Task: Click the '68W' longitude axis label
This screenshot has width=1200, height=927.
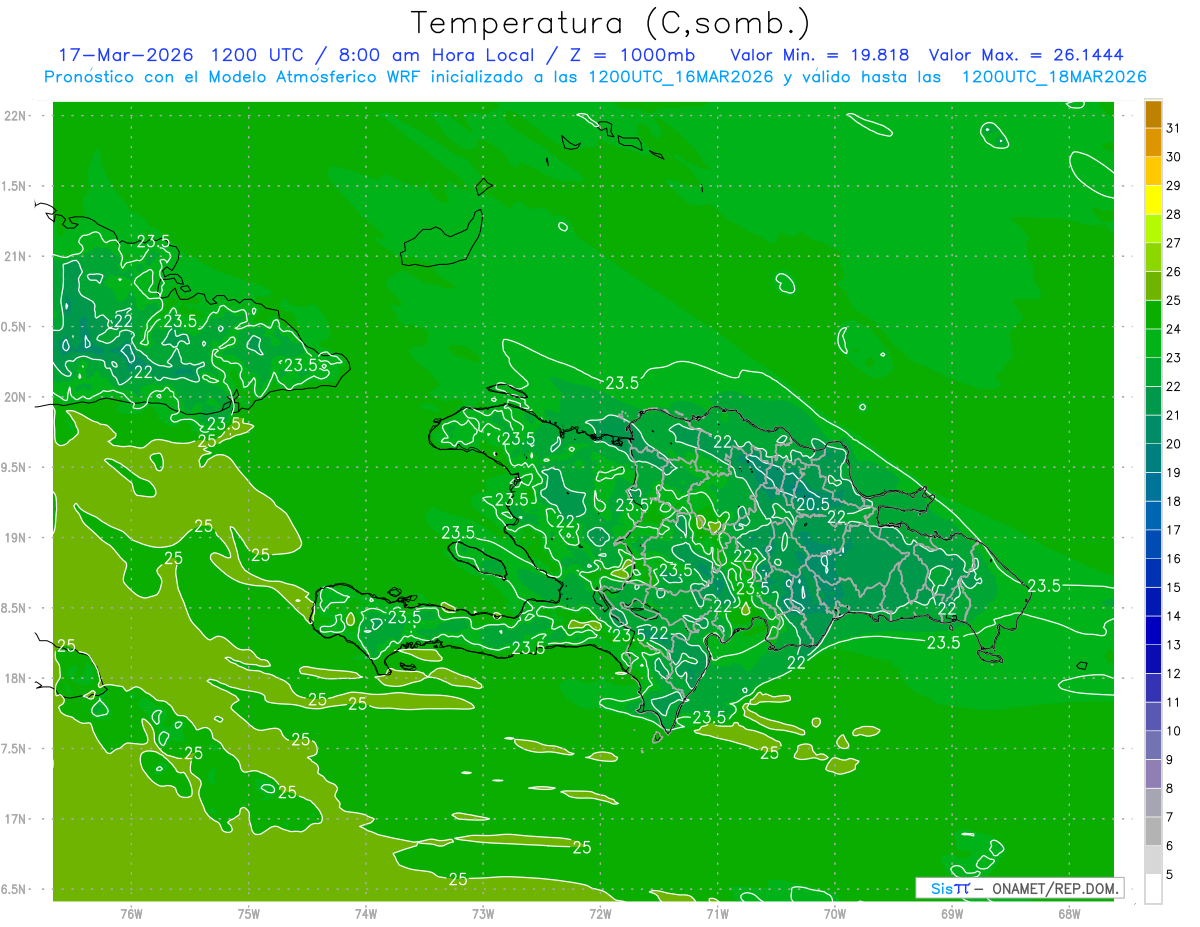Action: tap(1068, 914)
